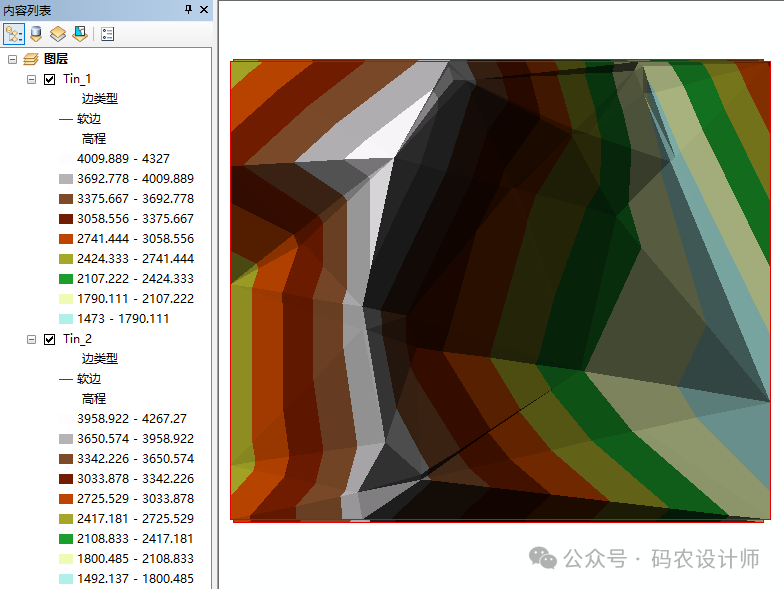Screen dimensions: 784x589
Task: Pin the 内容列表 panel with auto-hide icon
Action: 189,9
